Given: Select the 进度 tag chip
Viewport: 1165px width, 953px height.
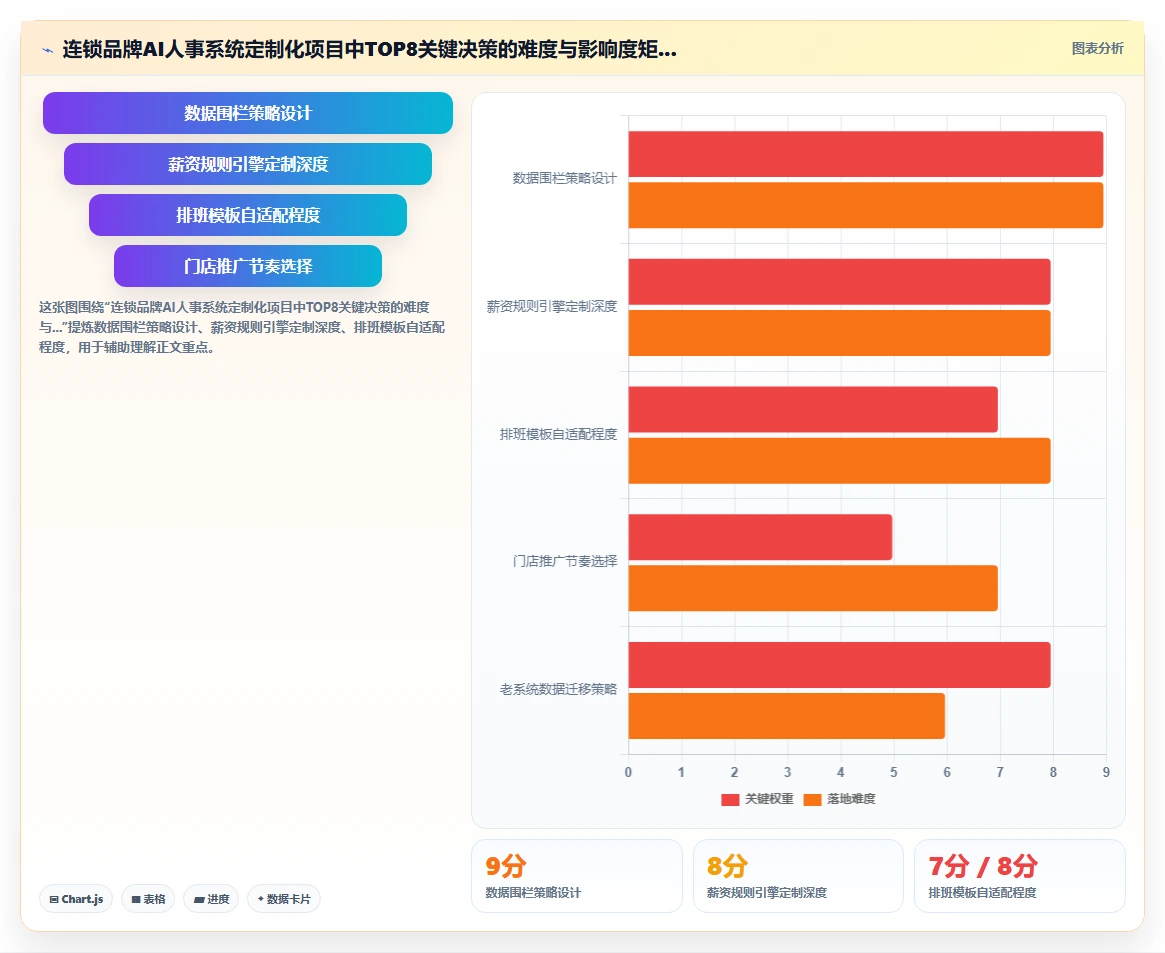Looking at the screenshot, I should click(211, 899).
